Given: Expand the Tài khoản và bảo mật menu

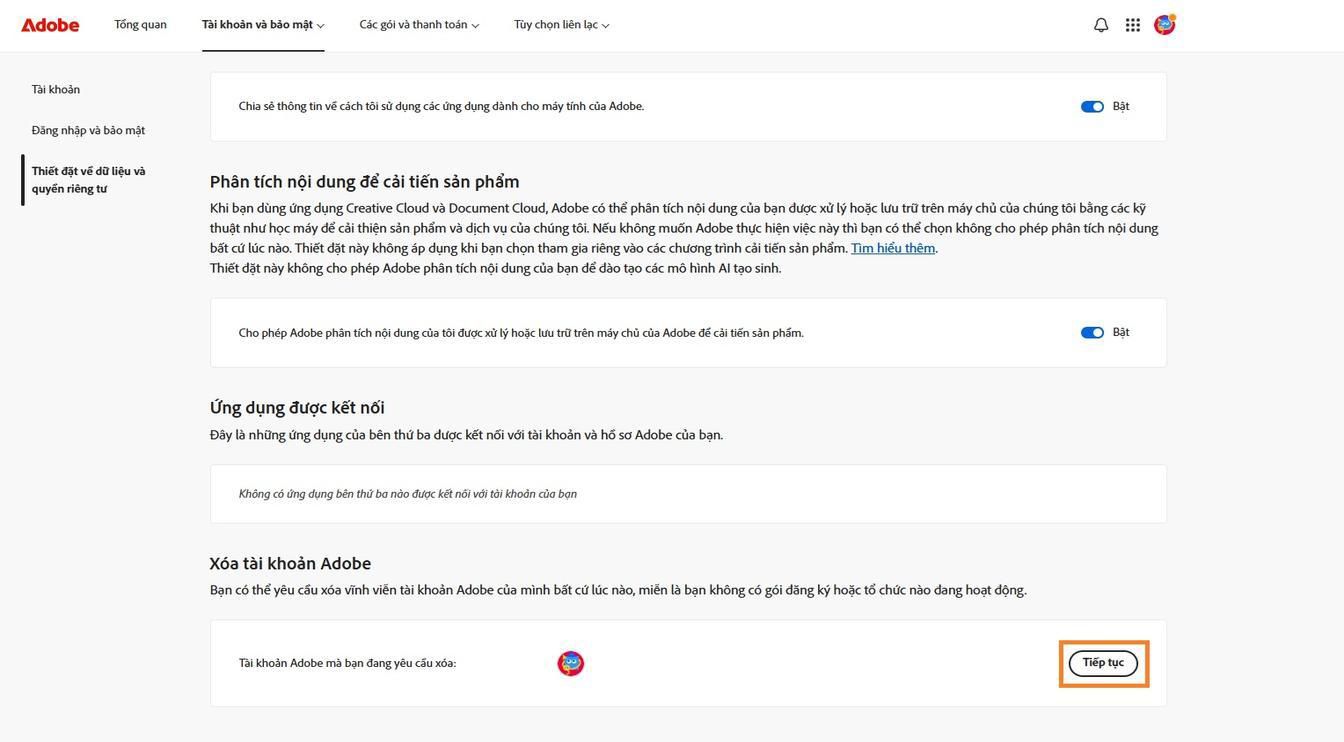Looking at the screenshot, I should tap(263, 25).
